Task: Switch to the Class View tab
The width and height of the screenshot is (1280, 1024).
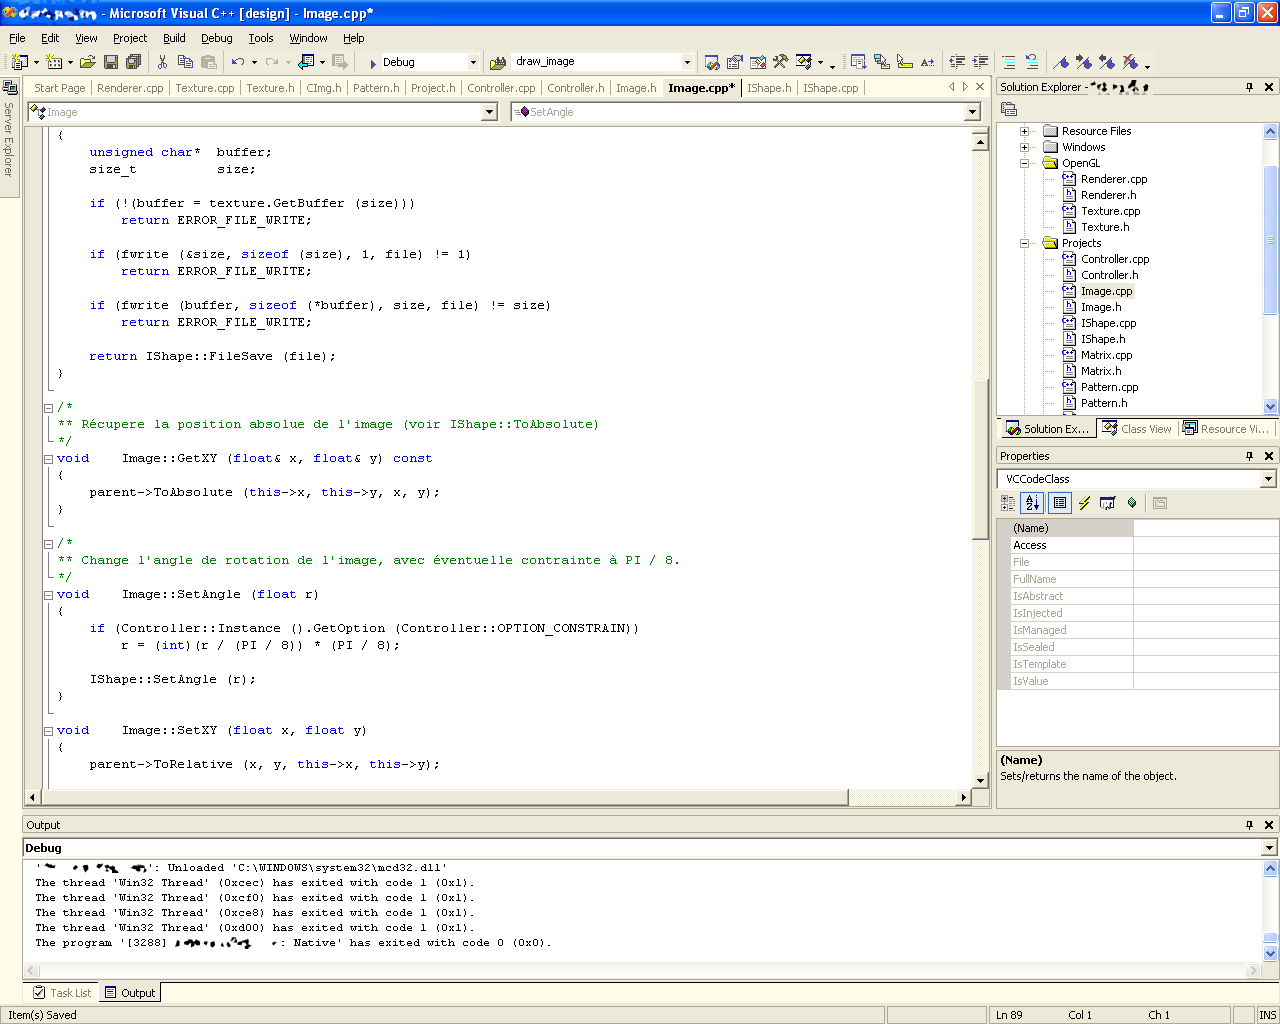Action: point(1137,429)
